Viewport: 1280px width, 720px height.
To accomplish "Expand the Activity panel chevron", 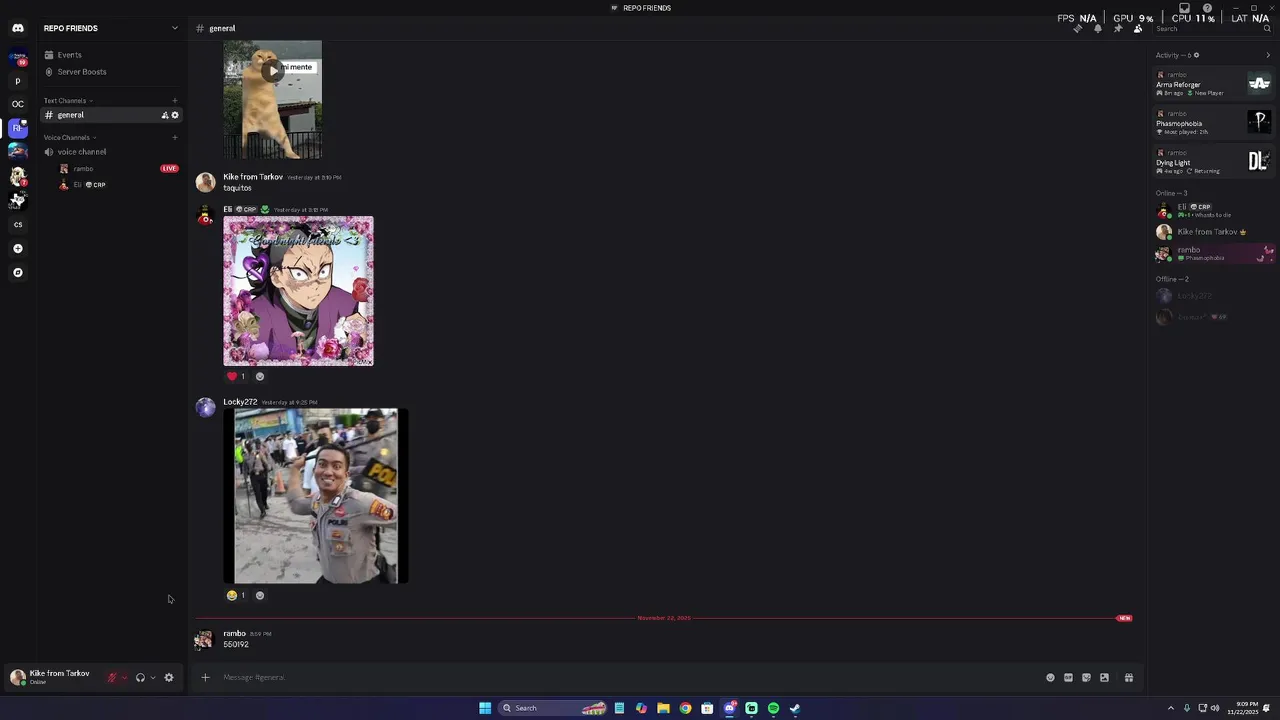I will (1268, 55).
